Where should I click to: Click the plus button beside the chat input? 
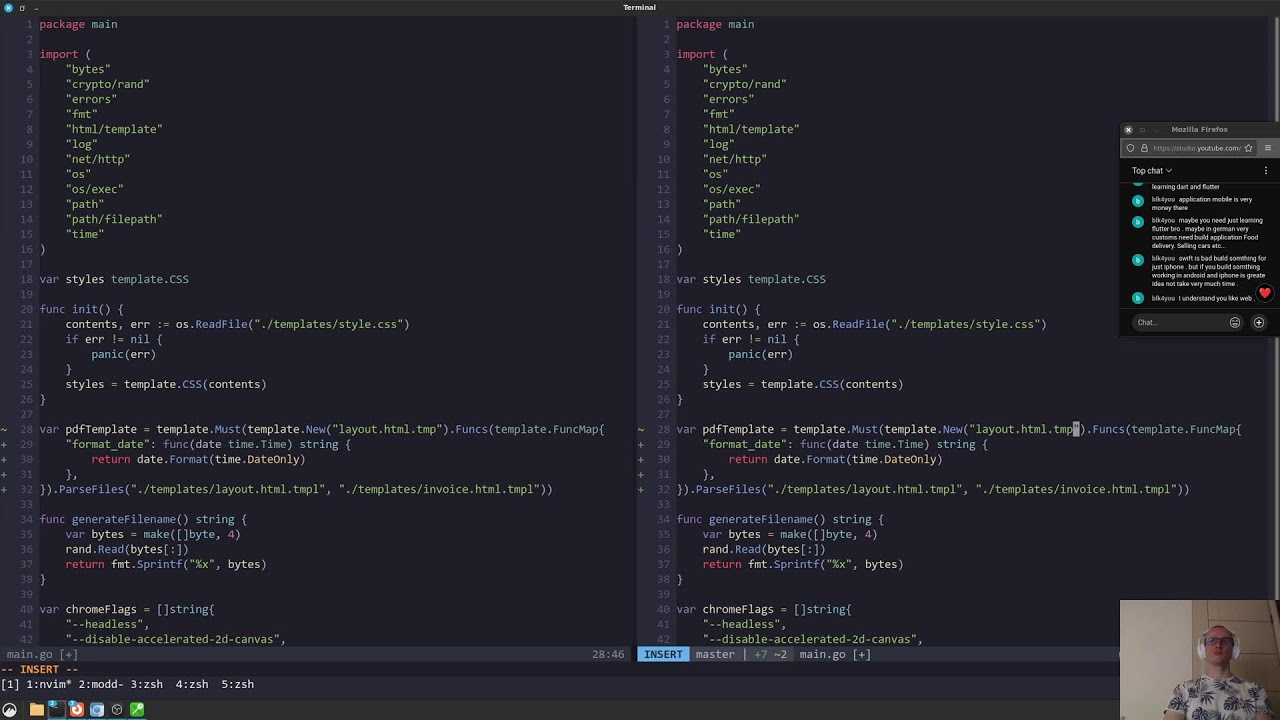(x=1259, y=322)
